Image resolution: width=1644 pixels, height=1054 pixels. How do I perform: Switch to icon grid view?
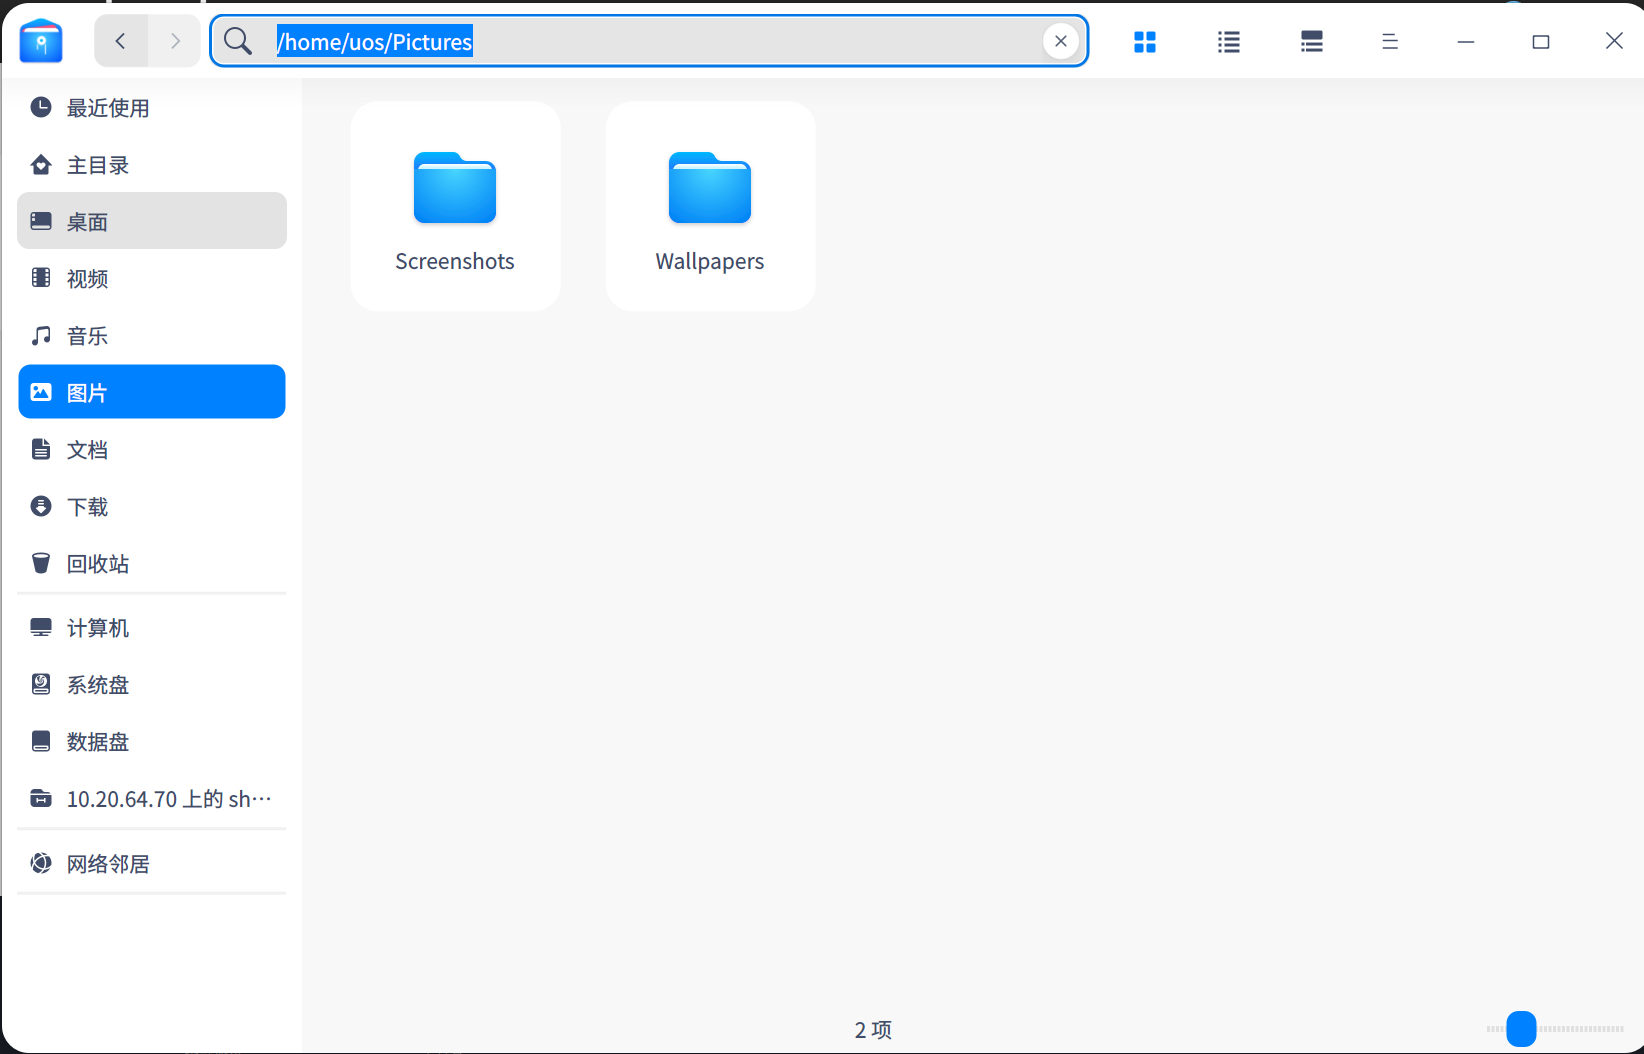pyautogui.click(x=1145, y=41)
